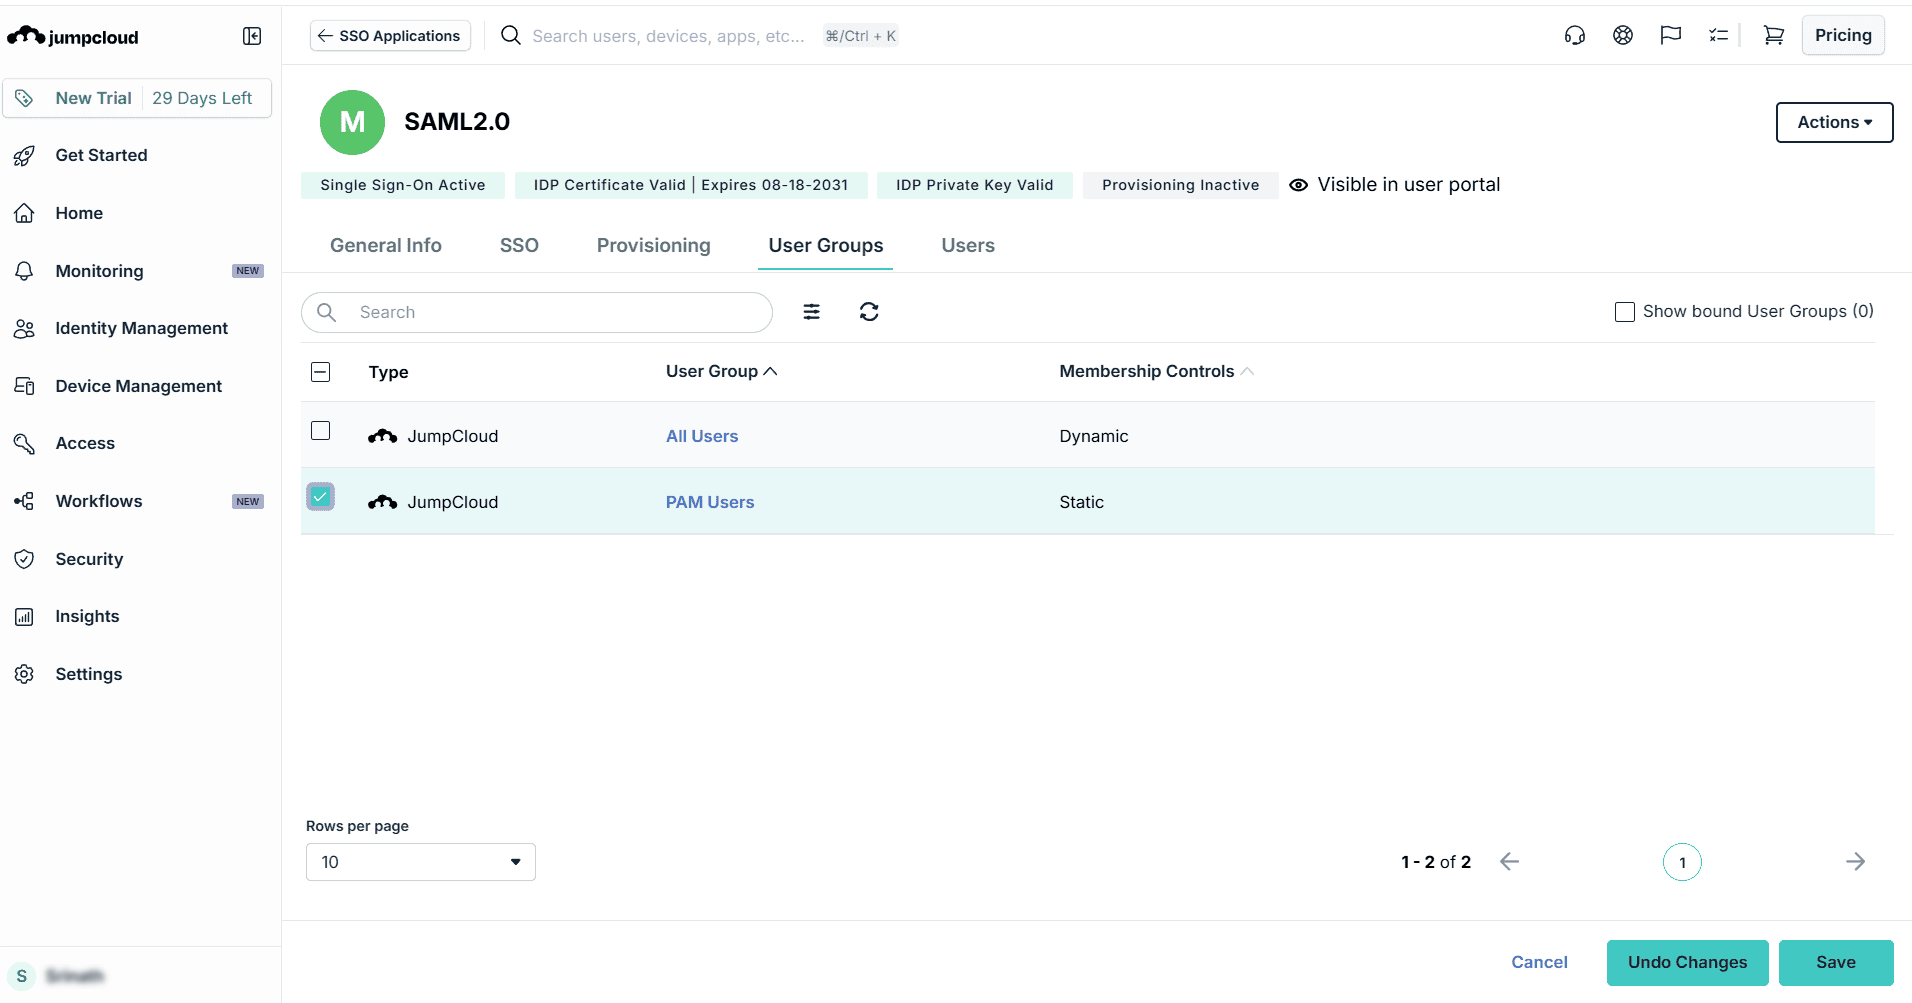Open support headset icon
This screenshot has height=1003, width=1912.
[1575, 36]
